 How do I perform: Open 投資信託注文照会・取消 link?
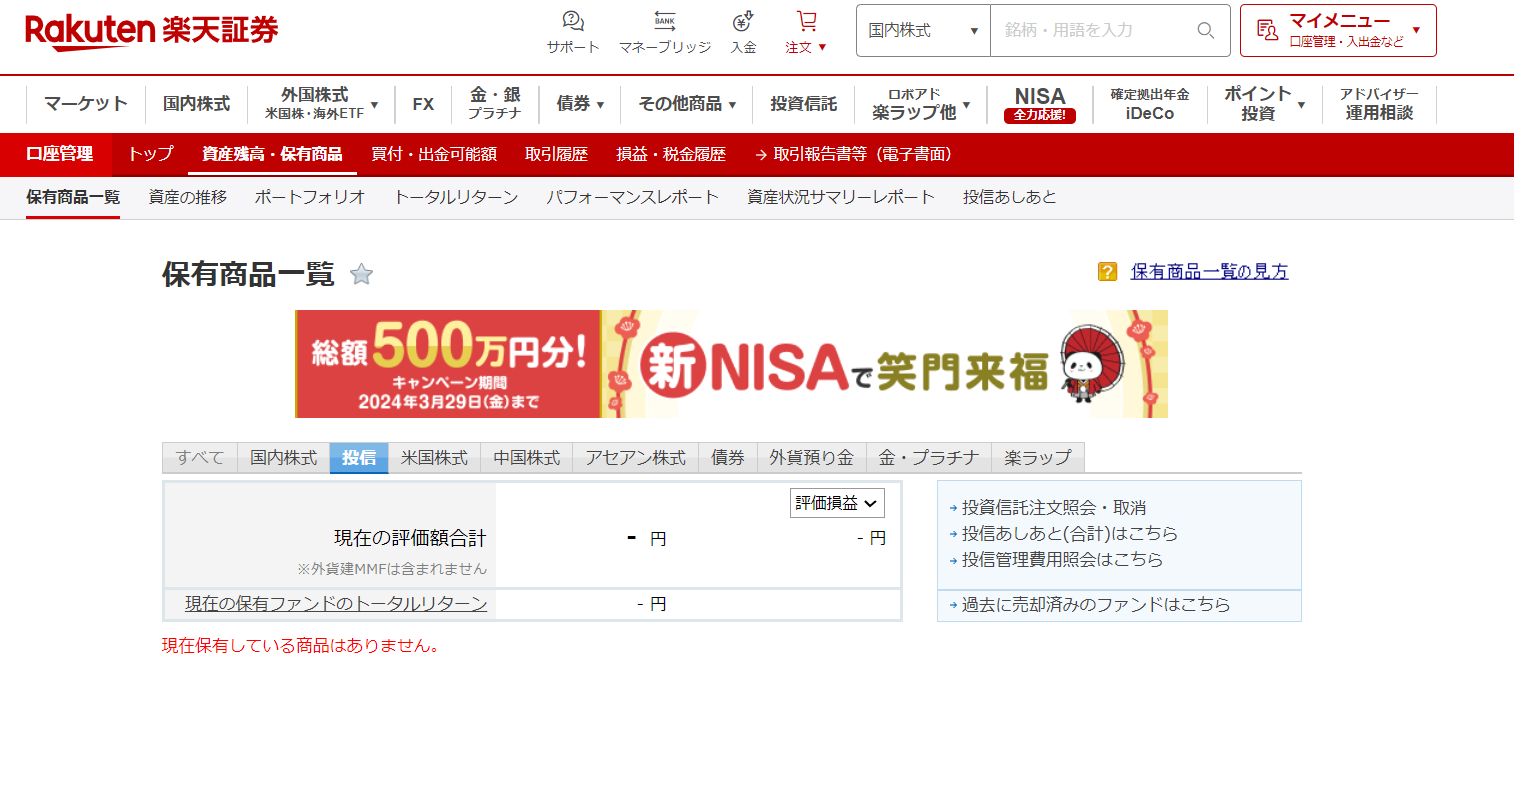1053,508
